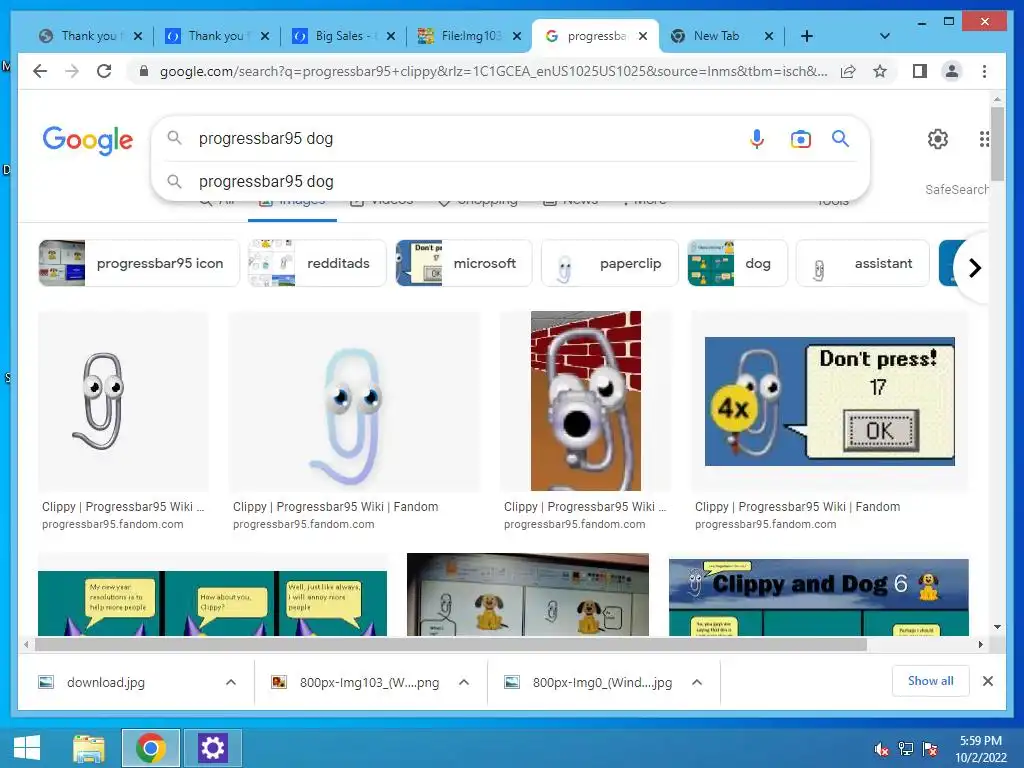Open the new year resolutions comic image
Viewport: 1024px width, 768px height.
click(212, 603)
